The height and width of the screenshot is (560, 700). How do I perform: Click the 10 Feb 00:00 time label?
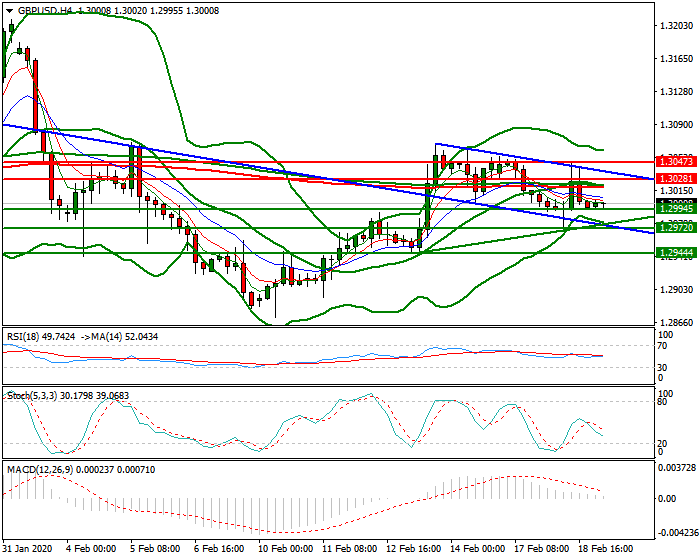tap(285, 548)
